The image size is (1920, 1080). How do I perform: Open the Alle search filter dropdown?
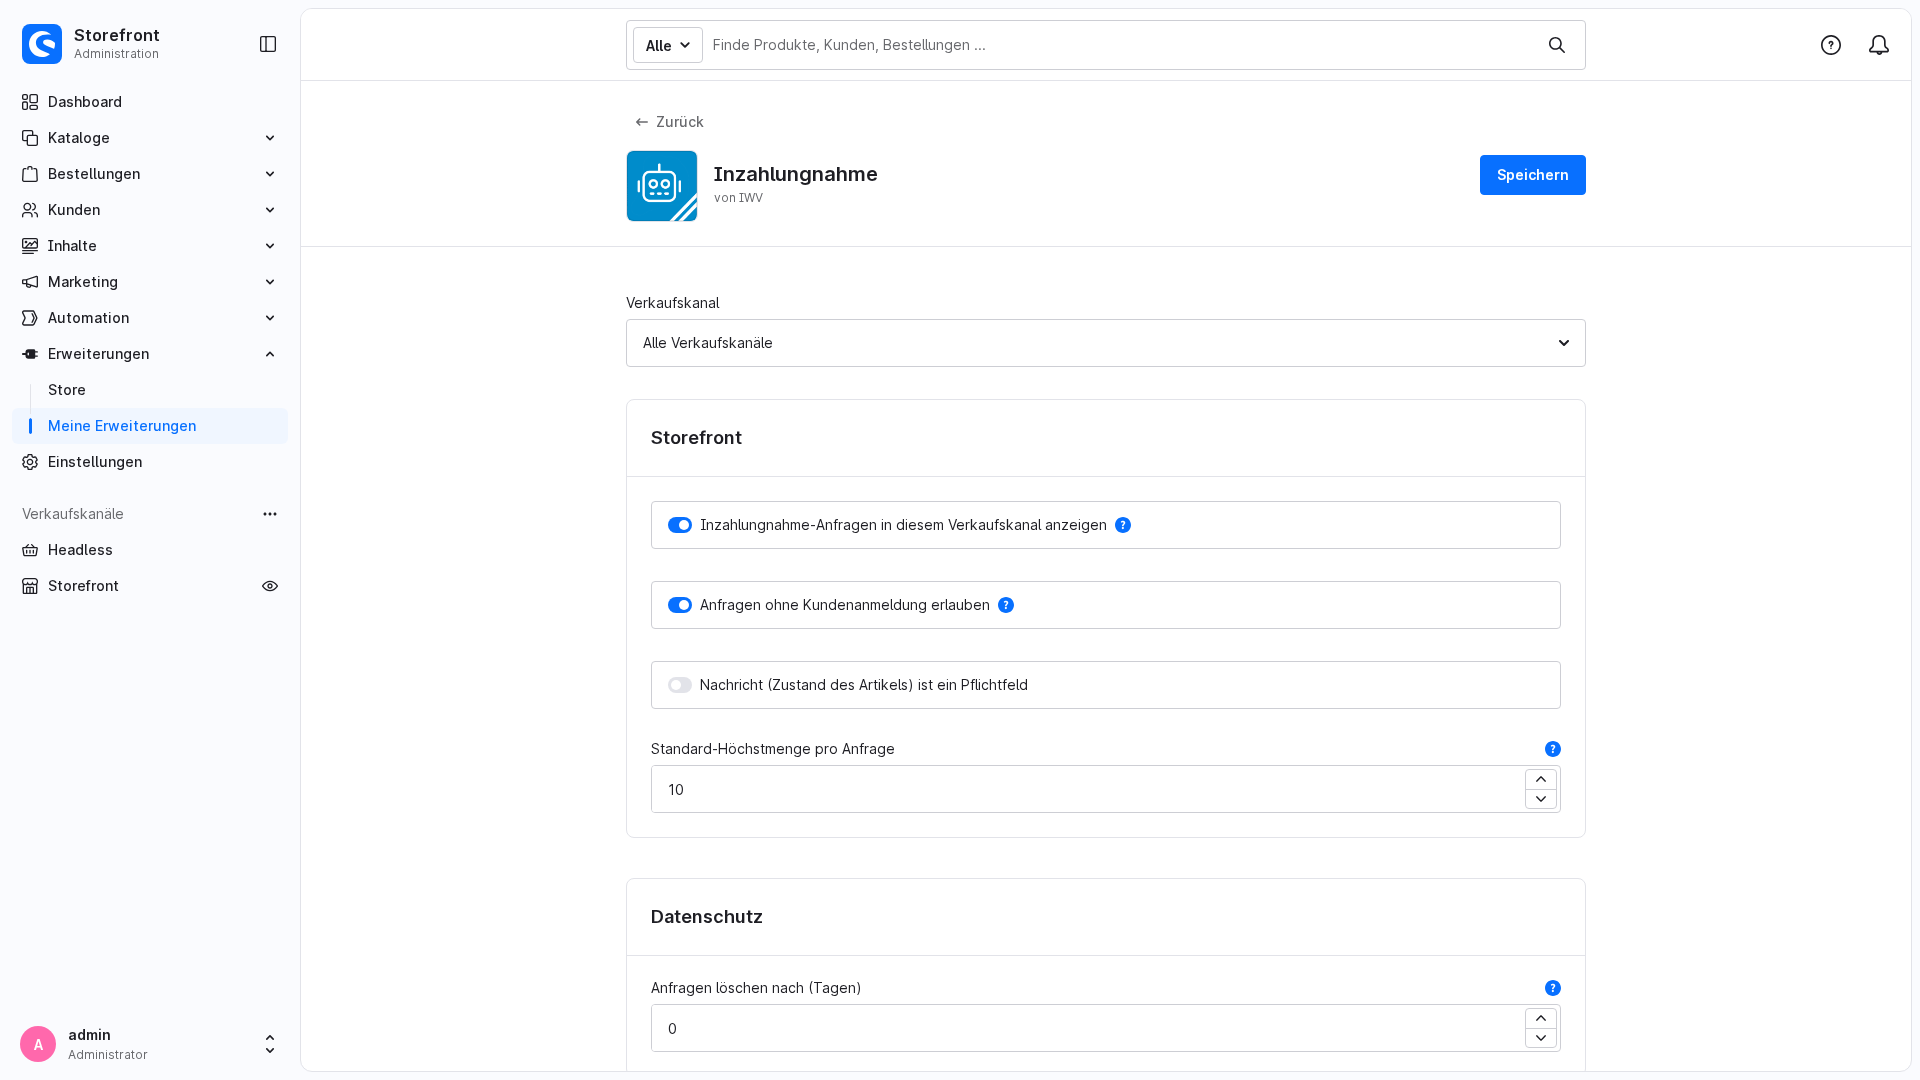point(668,45)
